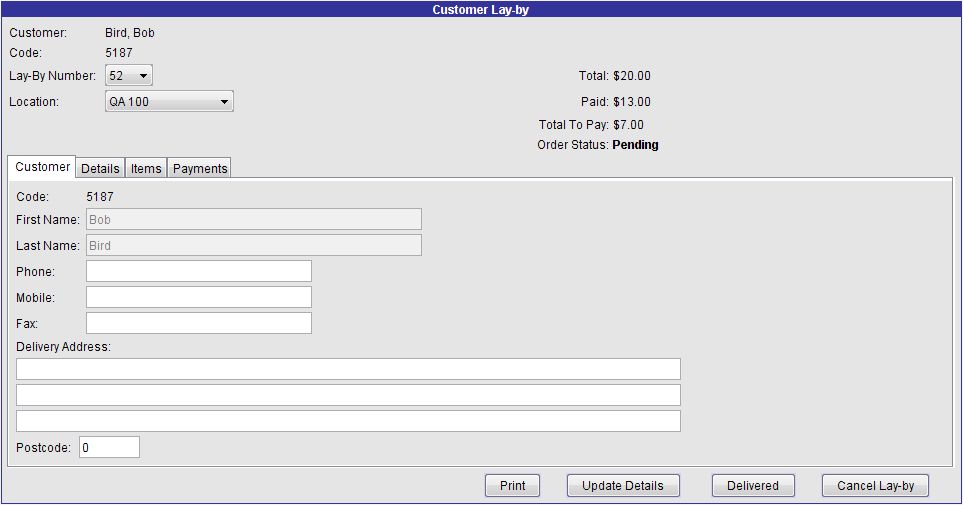Open the Details tab
The image size is (963, 505).
(x=100, y=168)
